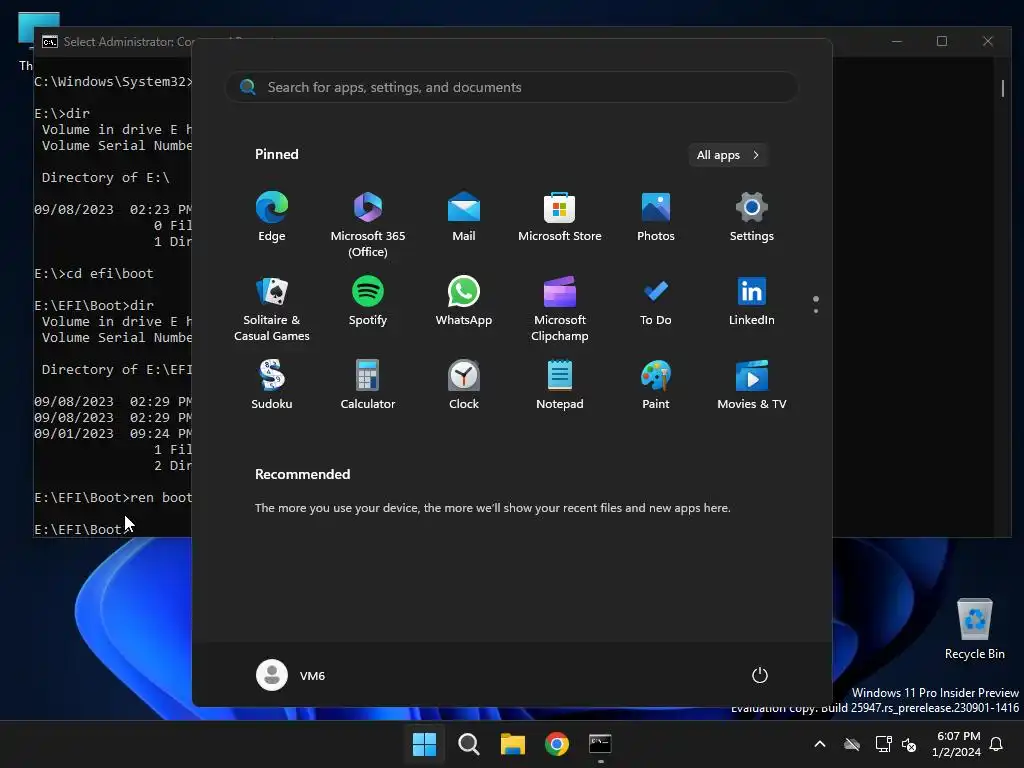
Task: Launch the Sudoku game
Action: coord(272,385)
